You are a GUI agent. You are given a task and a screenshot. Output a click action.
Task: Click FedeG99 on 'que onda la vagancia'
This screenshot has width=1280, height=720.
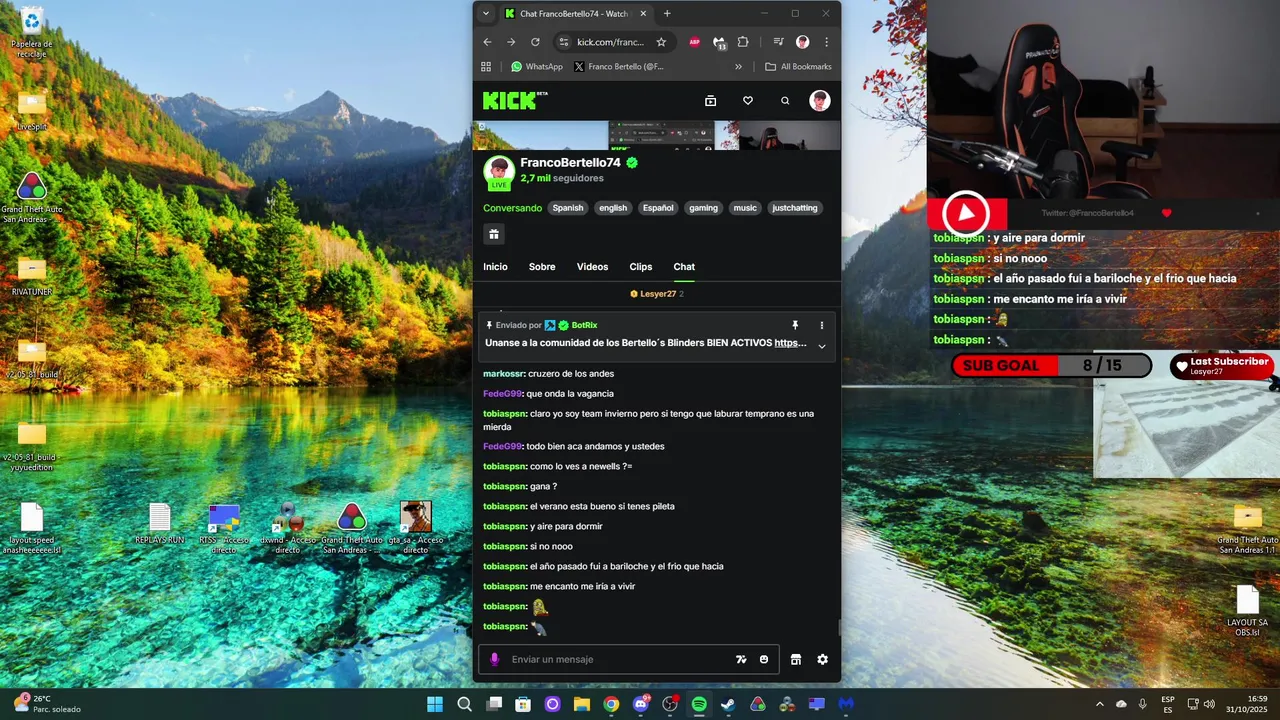502,394
